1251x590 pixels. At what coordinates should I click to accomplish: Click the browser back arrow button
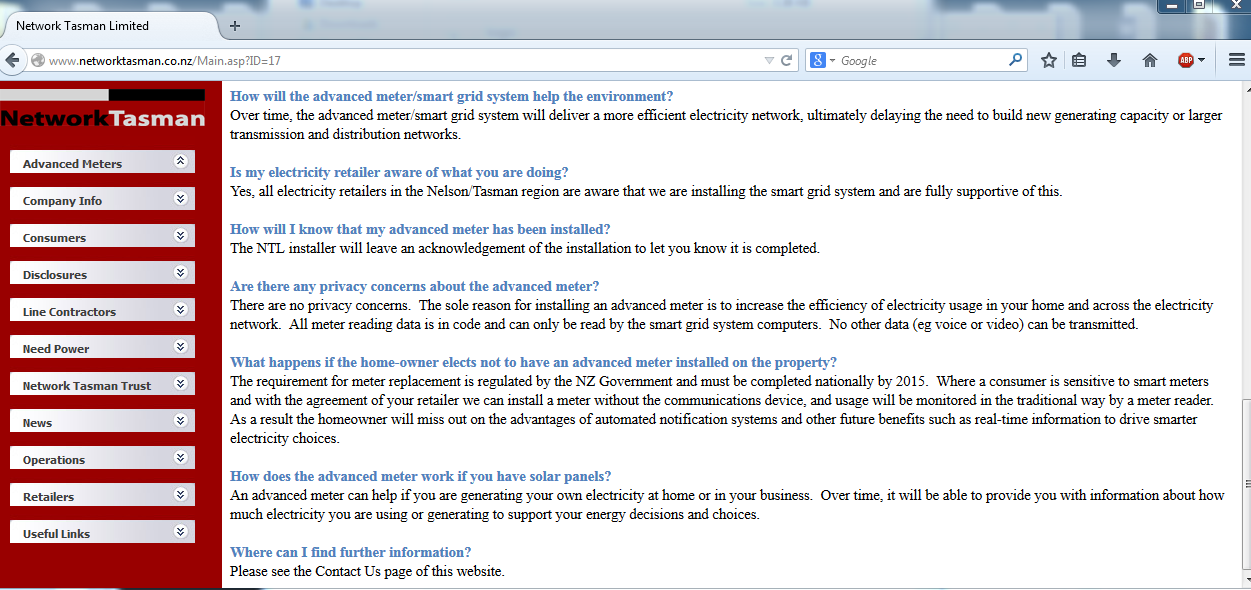13,60
